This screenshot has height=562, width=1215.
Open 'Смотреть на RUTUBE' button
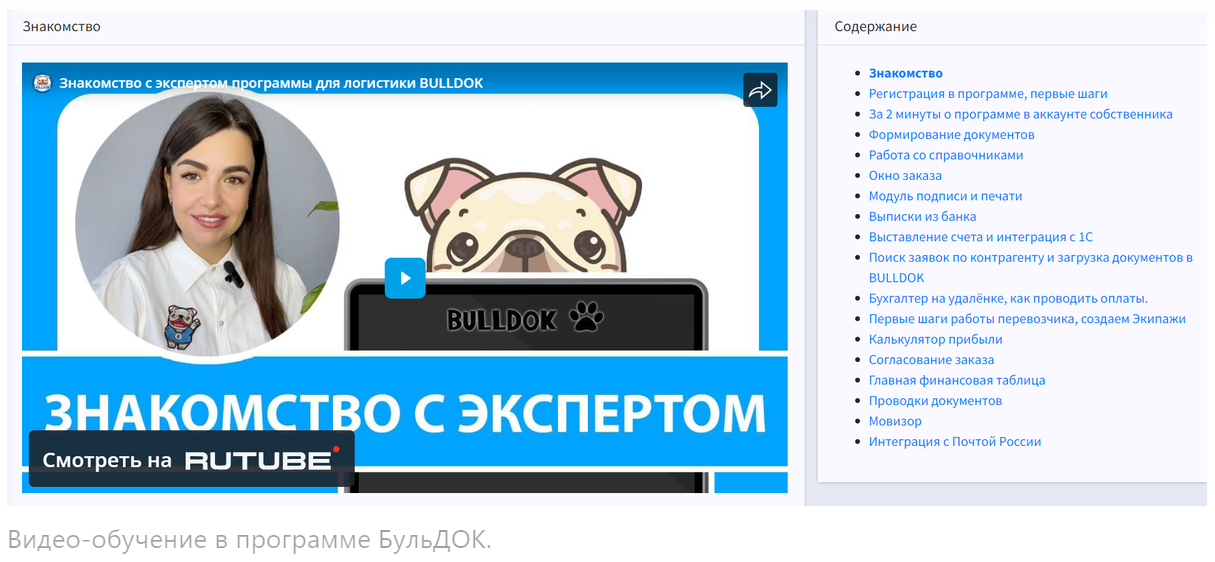tap(192, 459)
